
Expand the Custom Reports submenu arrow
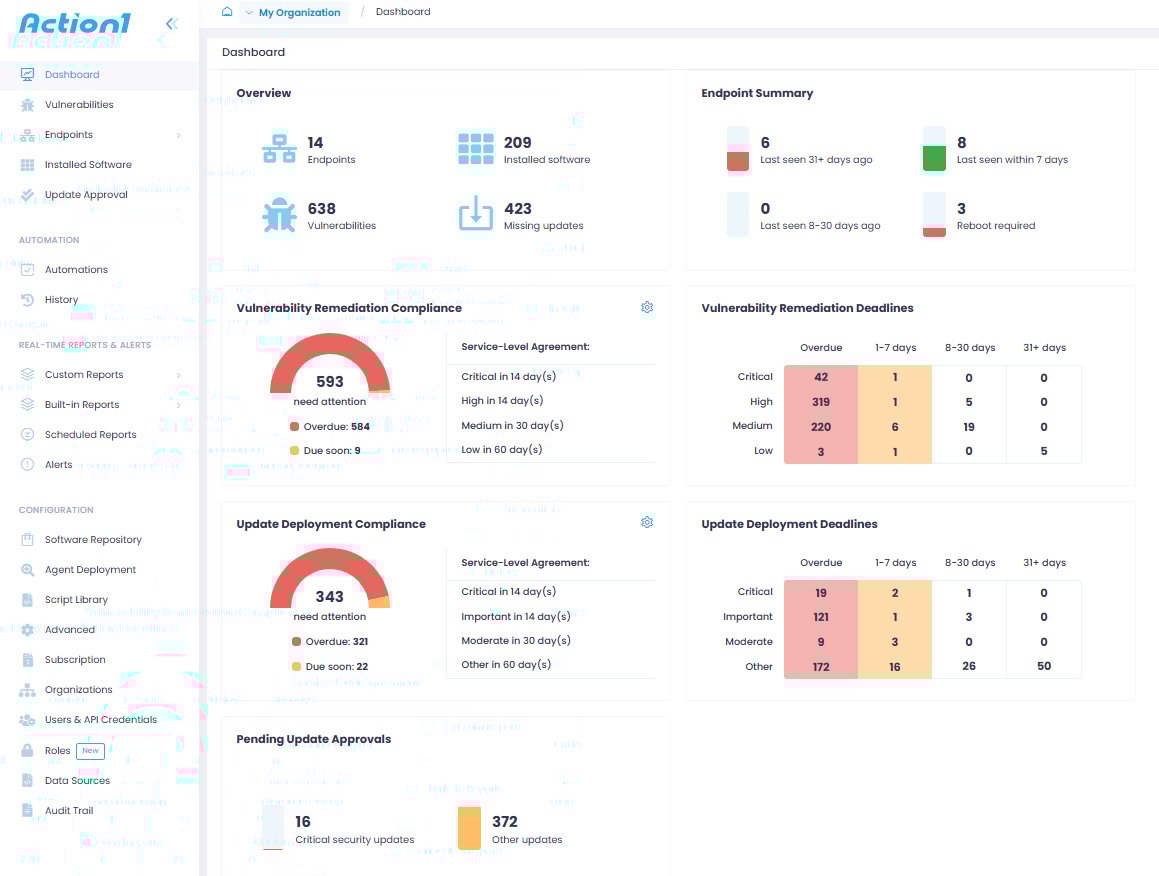(x=179, y=375)
